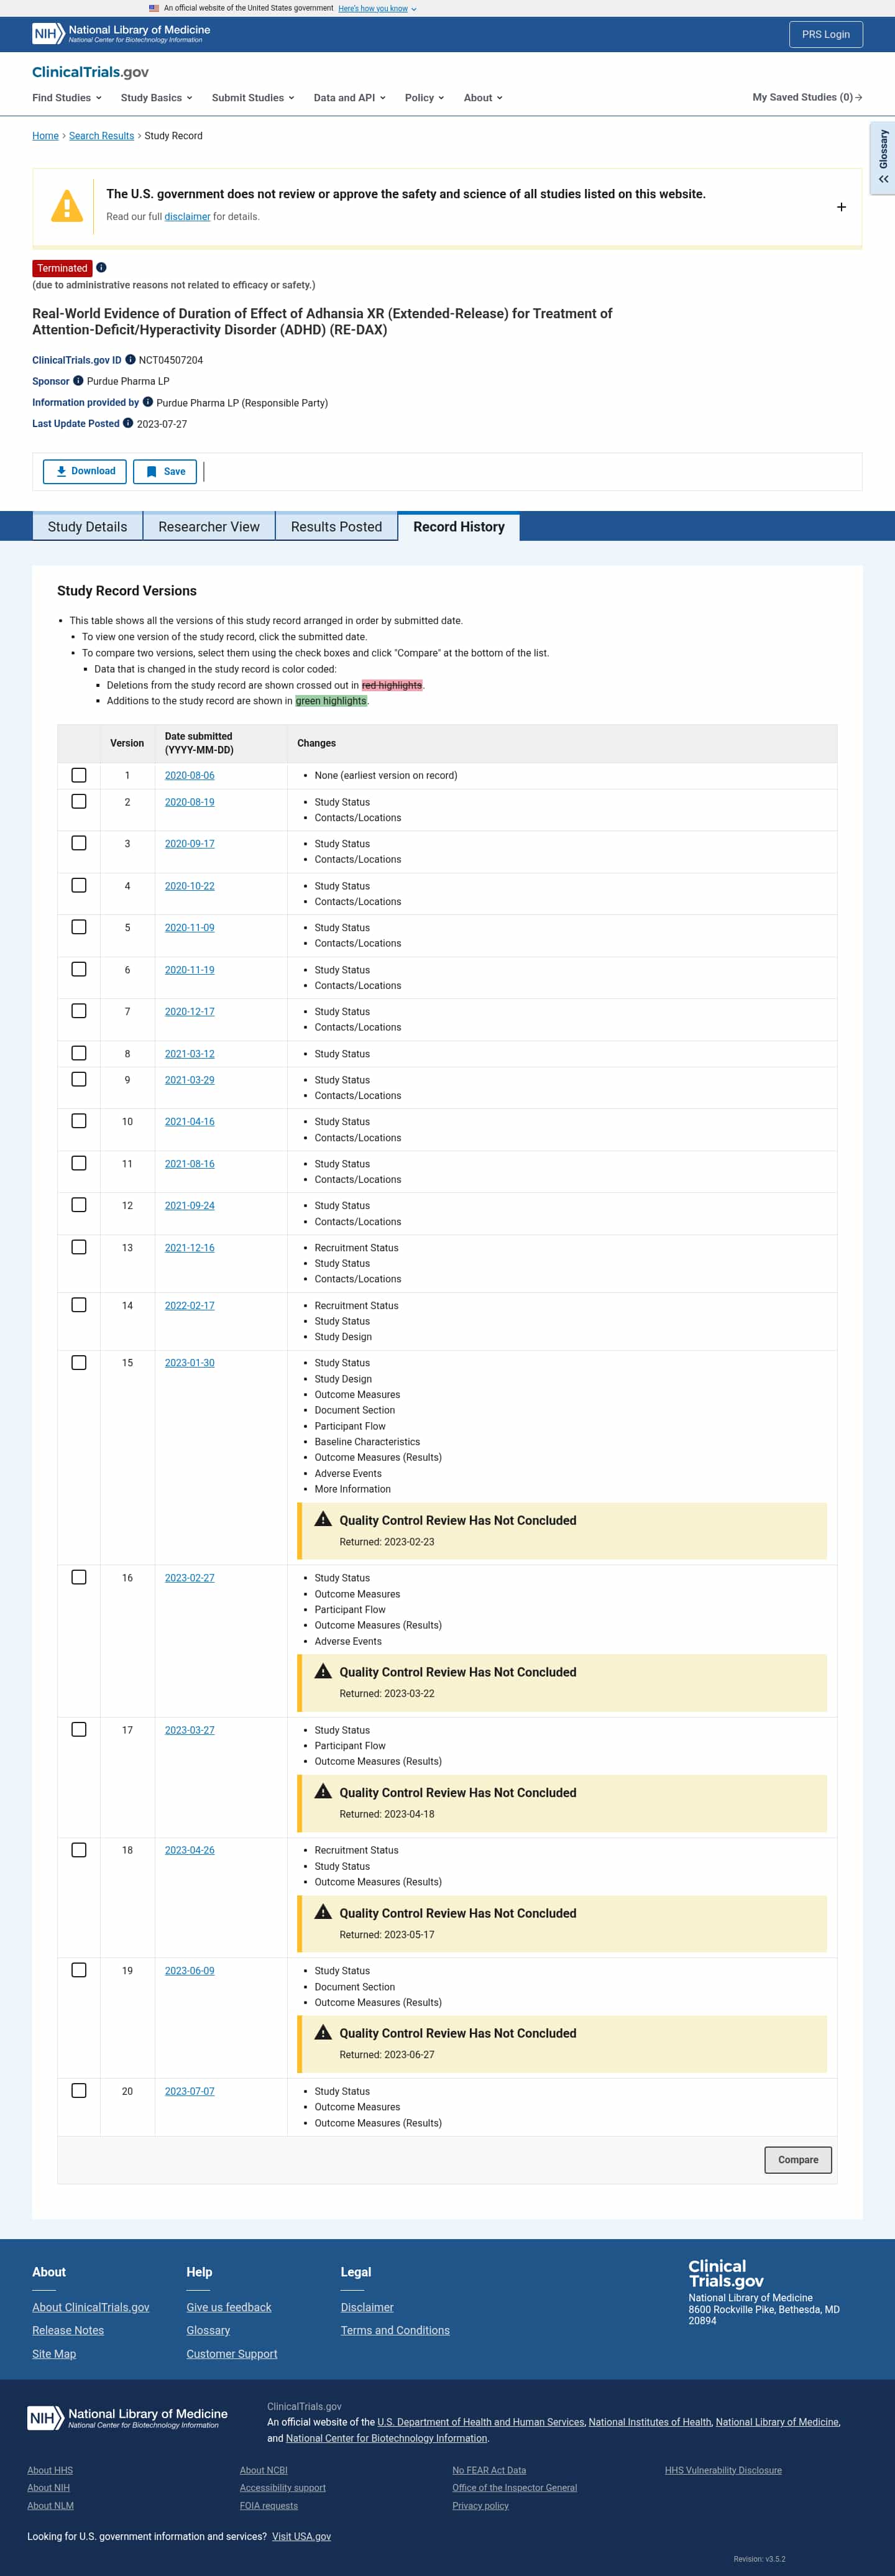
Task: Expand "Here's how you know" banner
Action: (377, 8)
